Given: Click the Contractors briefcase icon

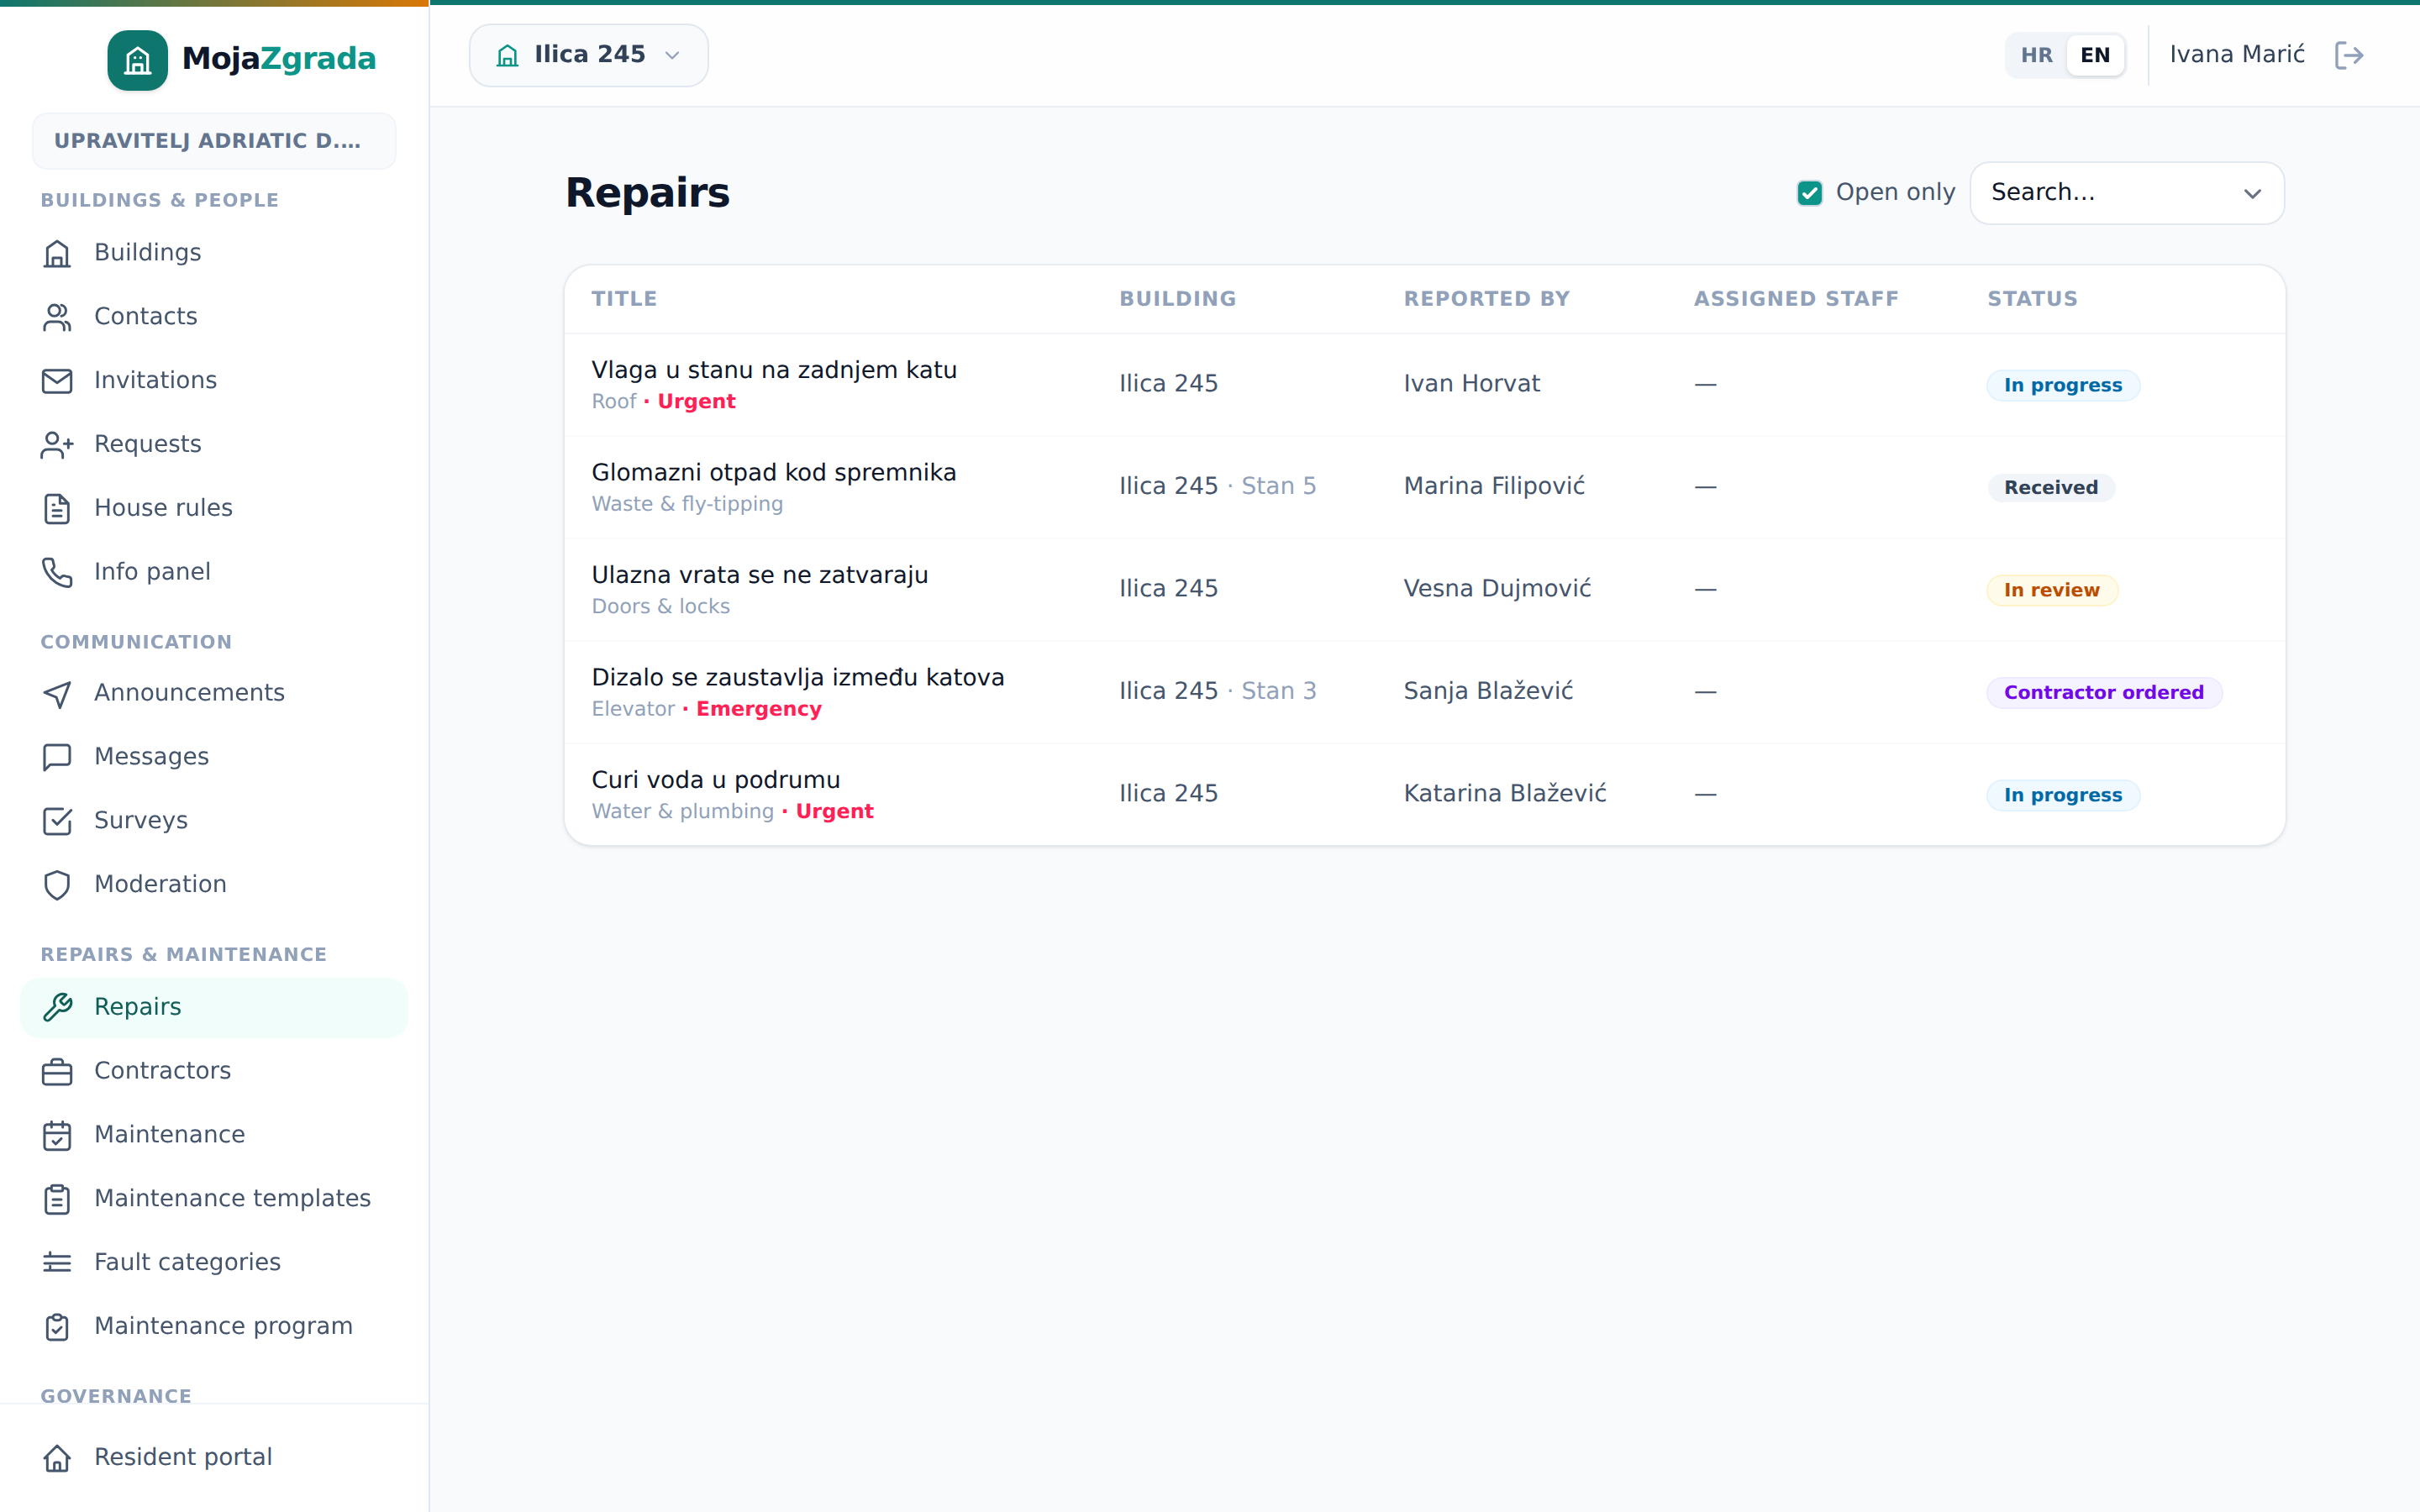Looking at the screenshot, I should coord(57,1071).
